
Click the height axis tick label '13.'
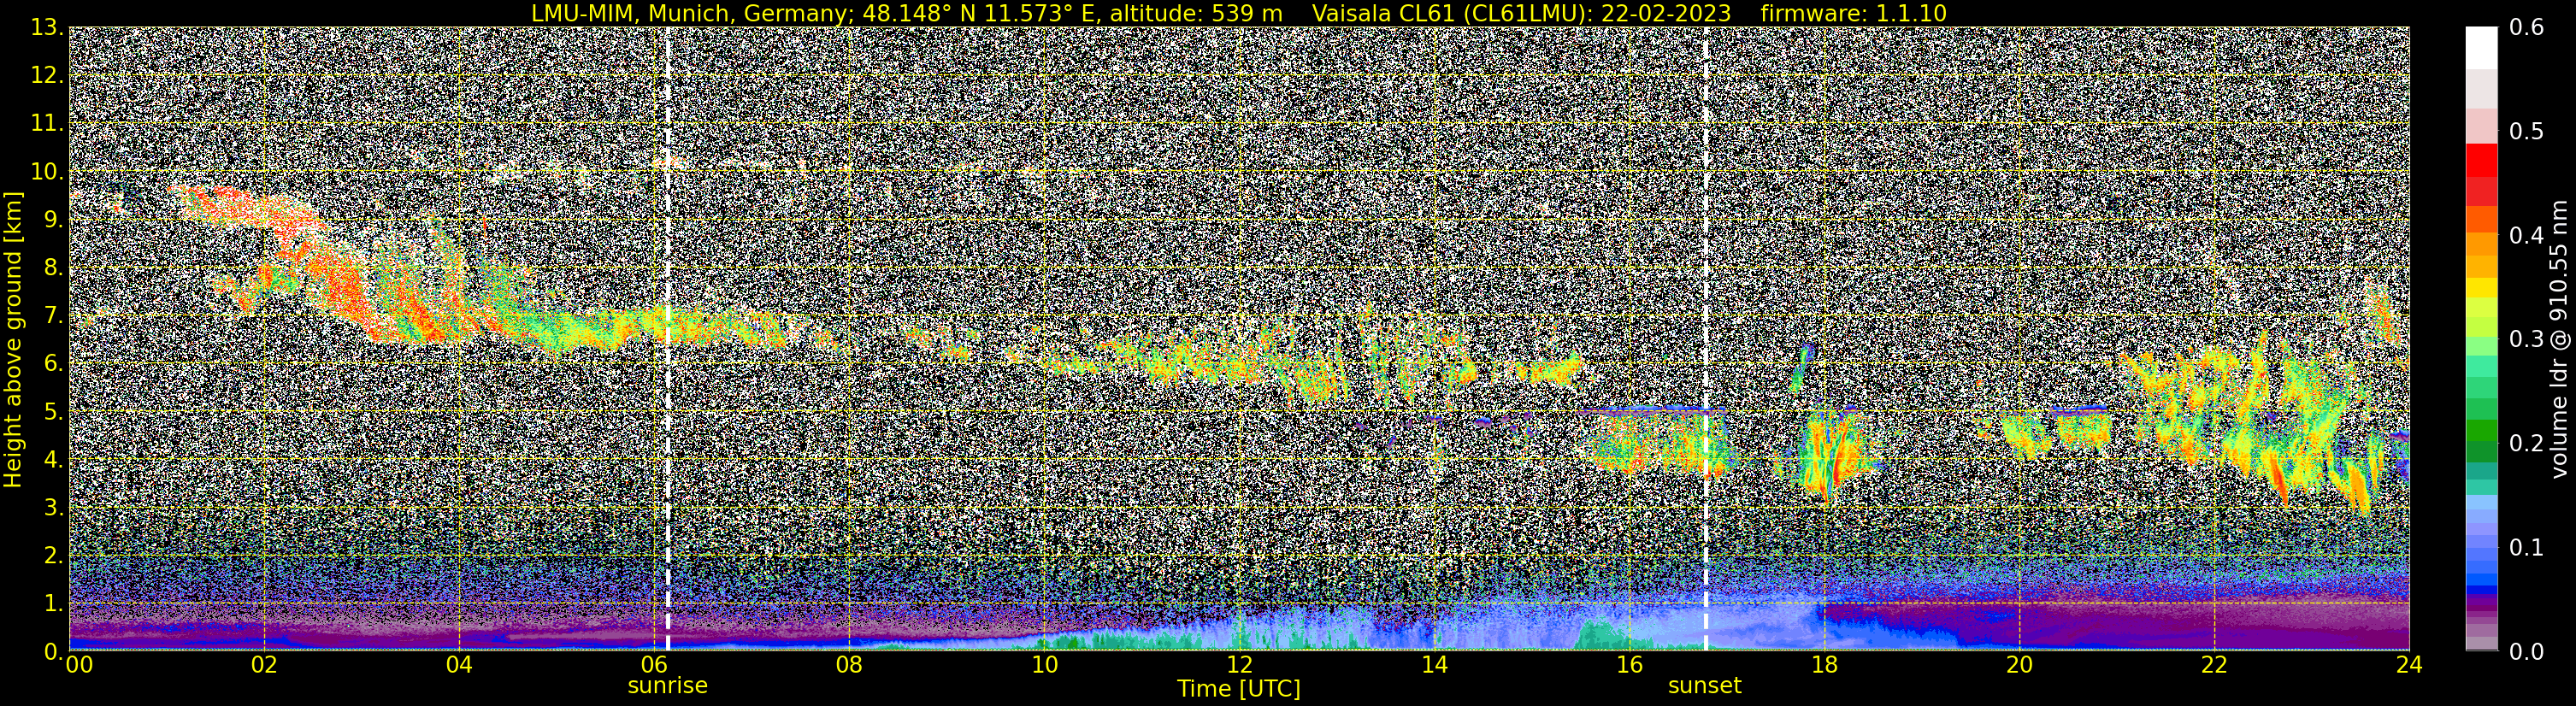coord(46,28)
